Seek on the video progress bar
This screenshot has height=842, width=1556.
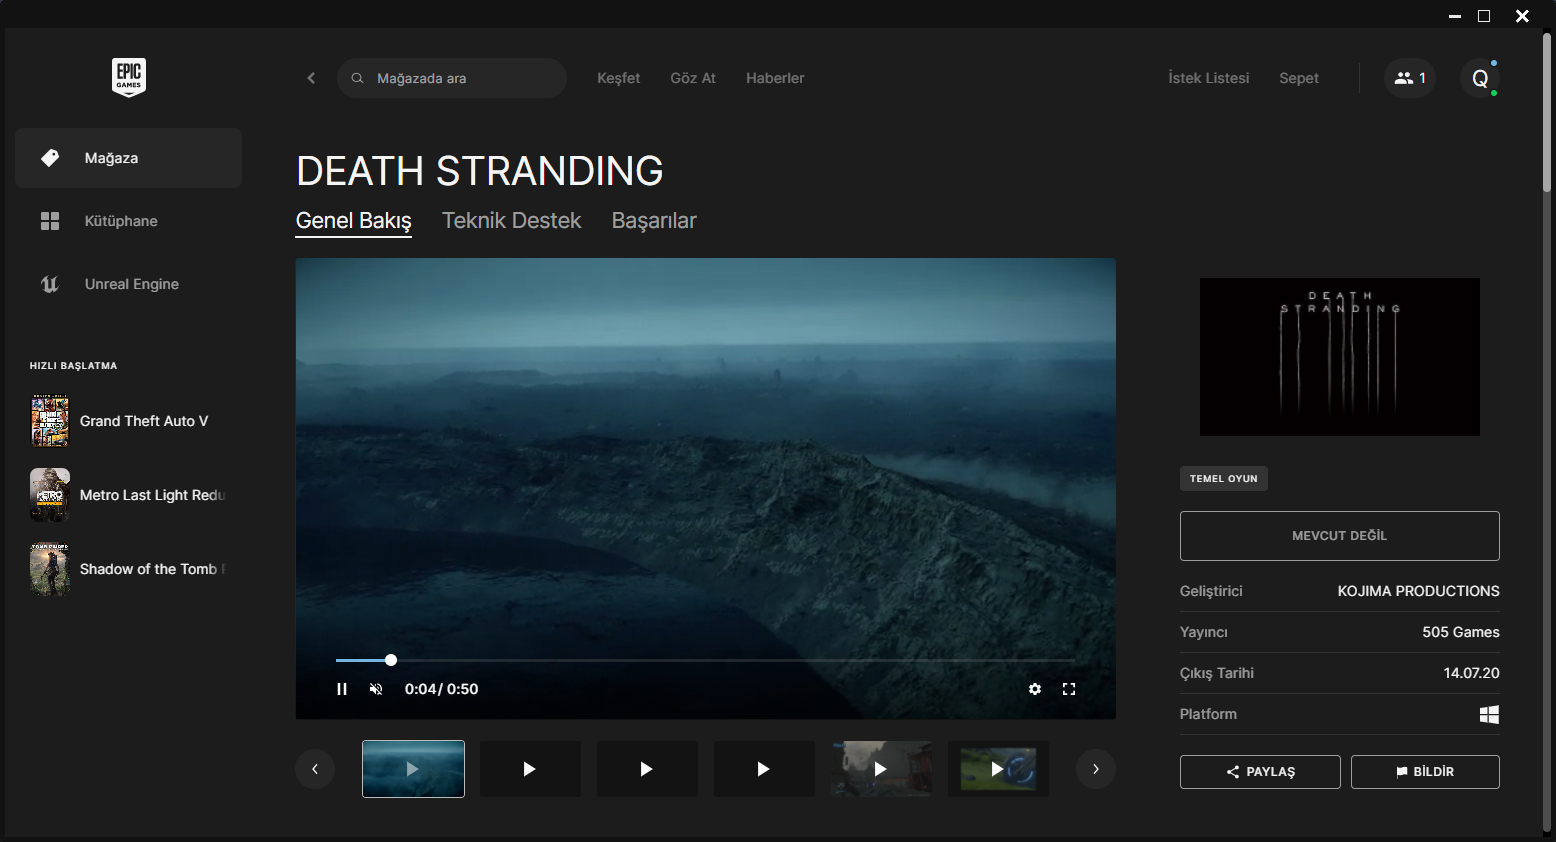pos(705,660)
